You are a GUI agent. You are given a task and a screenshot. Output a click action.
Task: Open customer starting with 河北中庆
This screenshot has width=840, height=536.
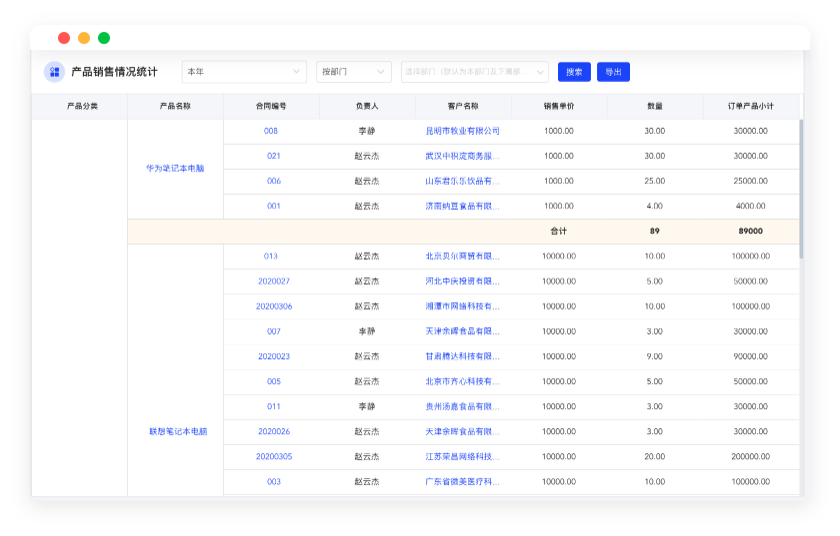462,281
